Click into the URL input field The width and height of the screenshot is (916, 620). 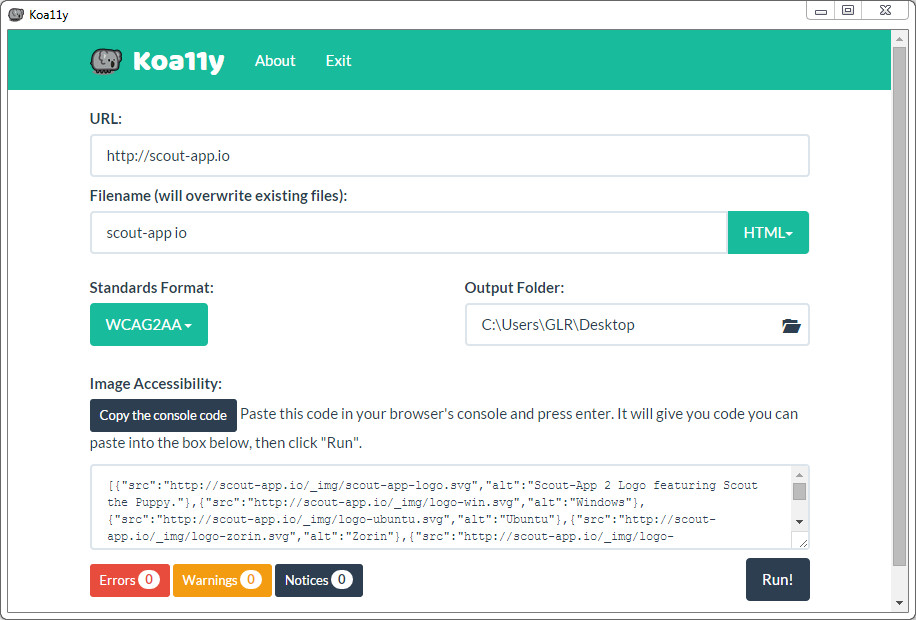[450, 155]
